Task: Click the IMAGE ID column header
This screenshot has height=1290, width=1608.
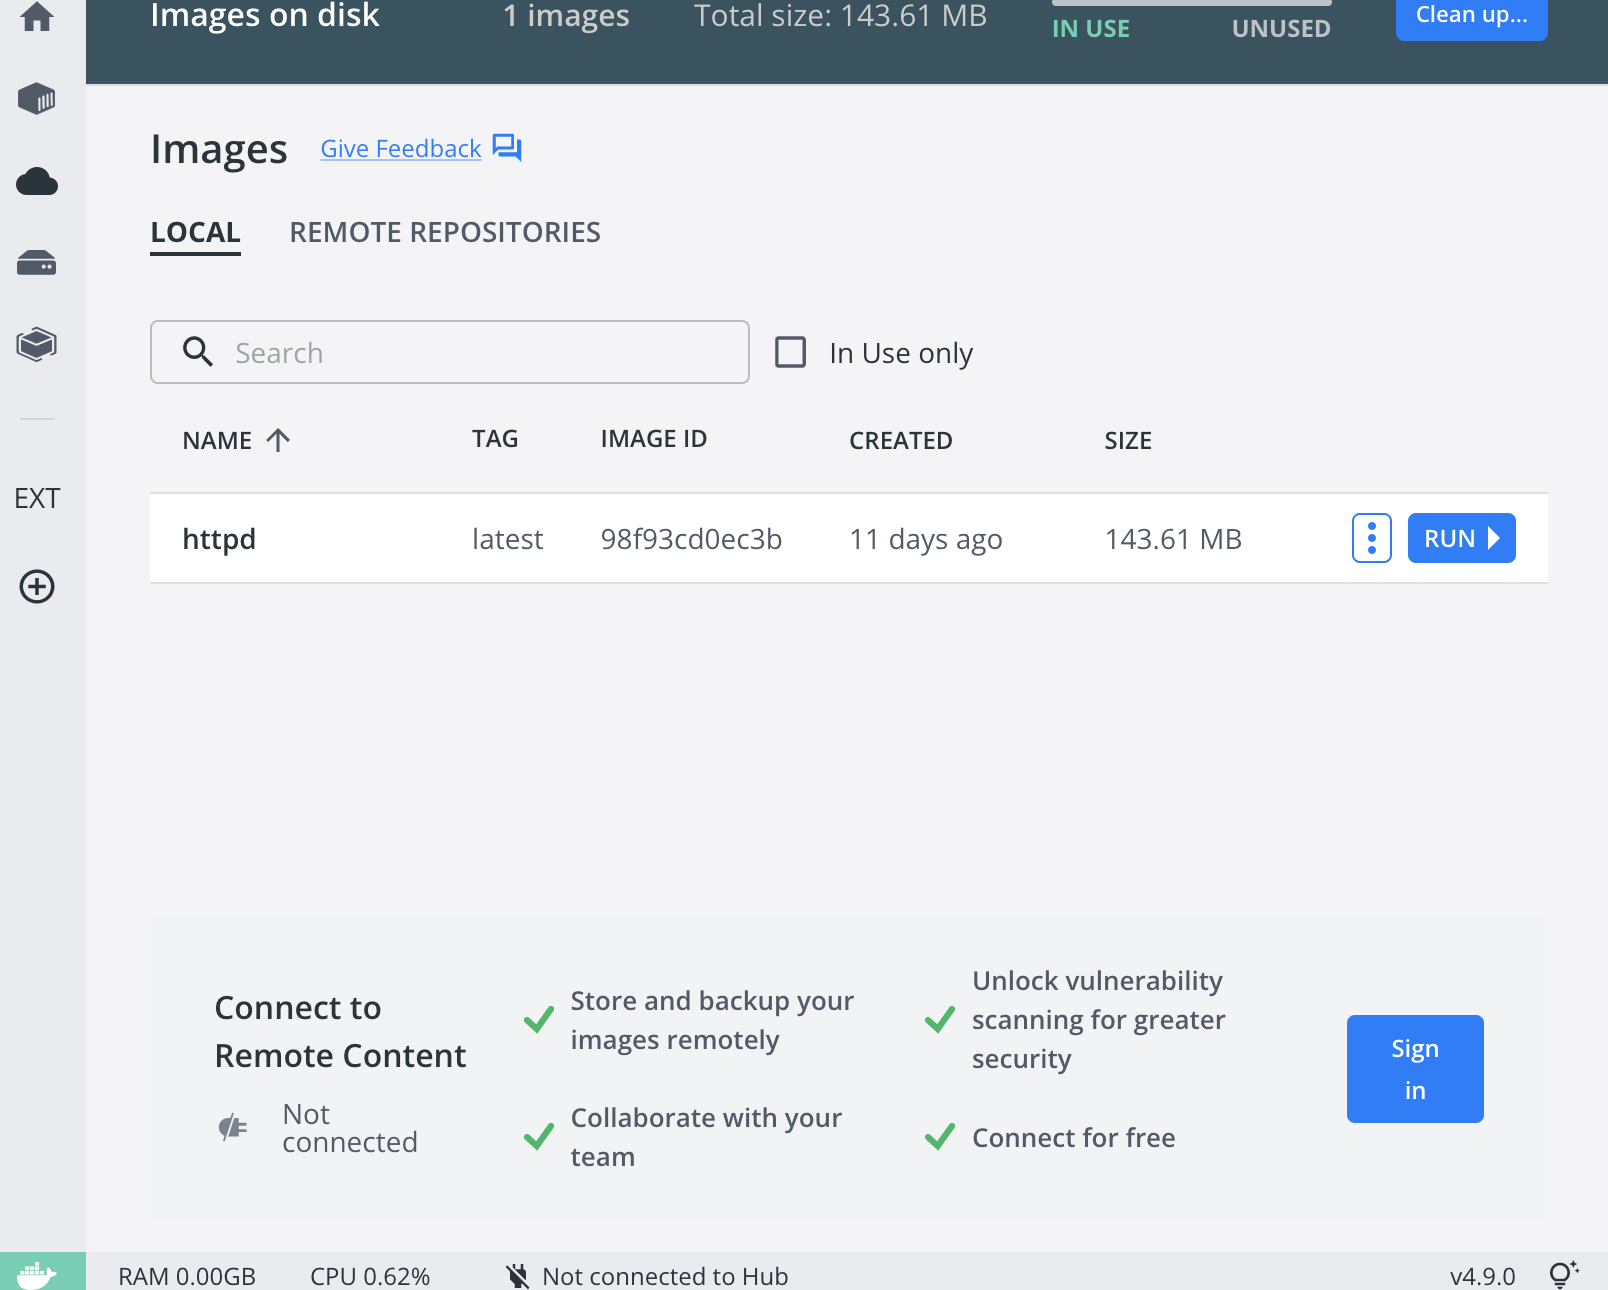Action: [654, 439]
